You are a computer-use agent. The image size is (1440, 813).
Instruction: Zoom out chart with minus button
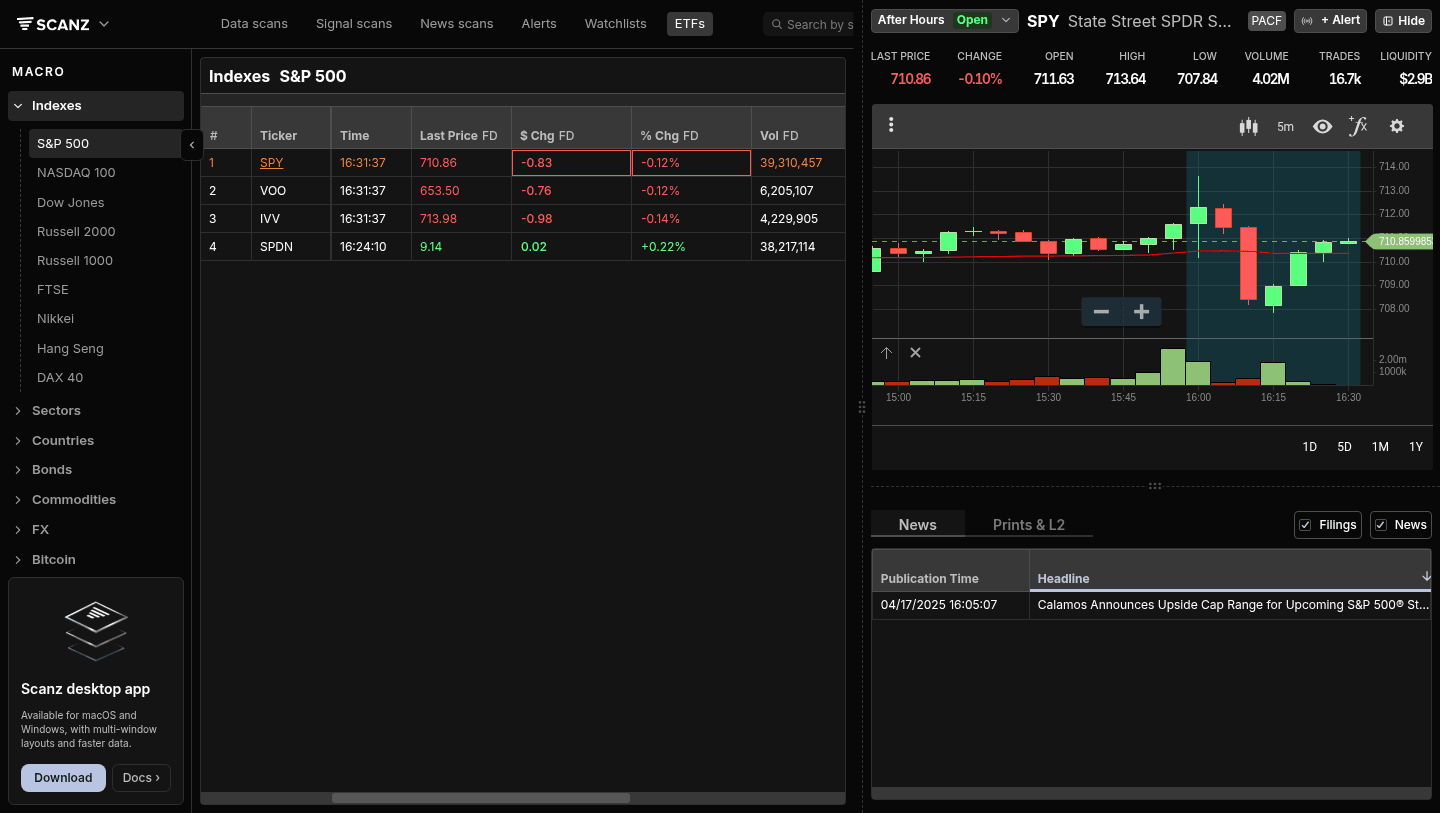[1101, 312]
